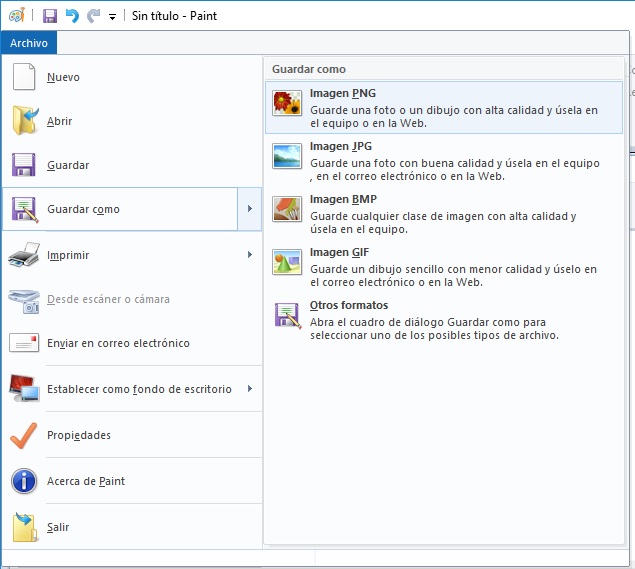
Task: Click the monitor icon for desktop background
Action: click(x=24, y=388)
